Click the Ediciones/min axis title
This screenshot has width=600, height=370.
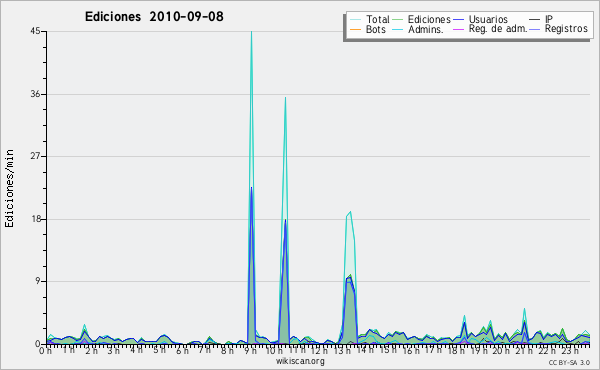coord(9,188)
